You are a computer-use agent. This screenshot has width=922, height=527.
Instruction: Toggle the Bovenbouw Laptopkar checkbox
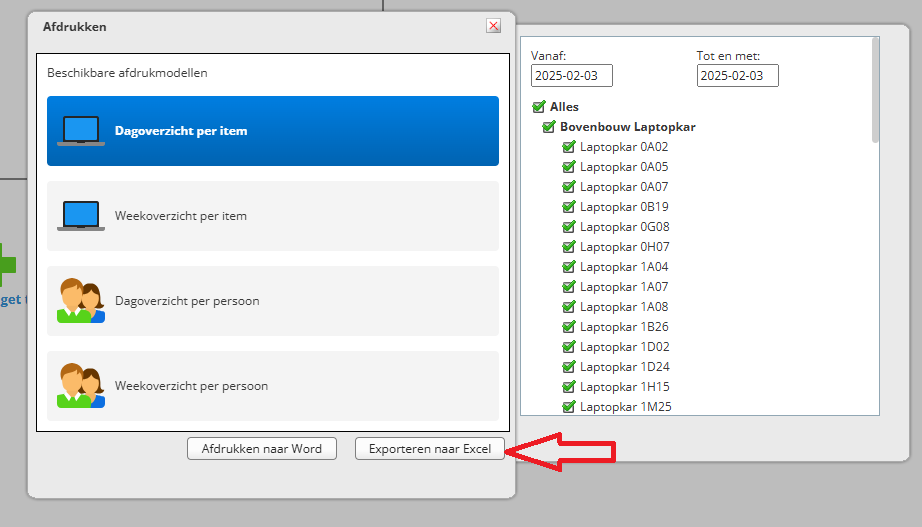549,127
